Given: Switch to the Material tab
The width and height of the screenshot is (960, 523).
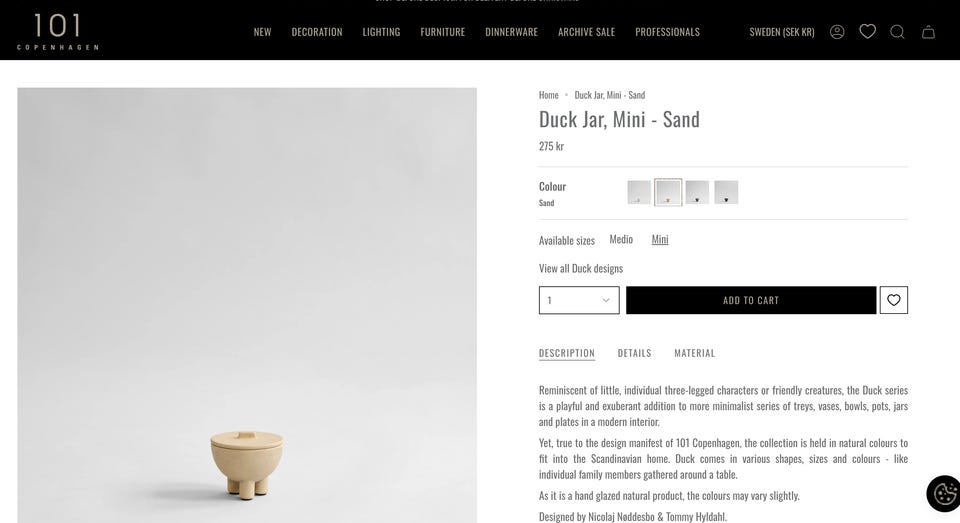Looking at the screenshot, I should pos(694,353).
